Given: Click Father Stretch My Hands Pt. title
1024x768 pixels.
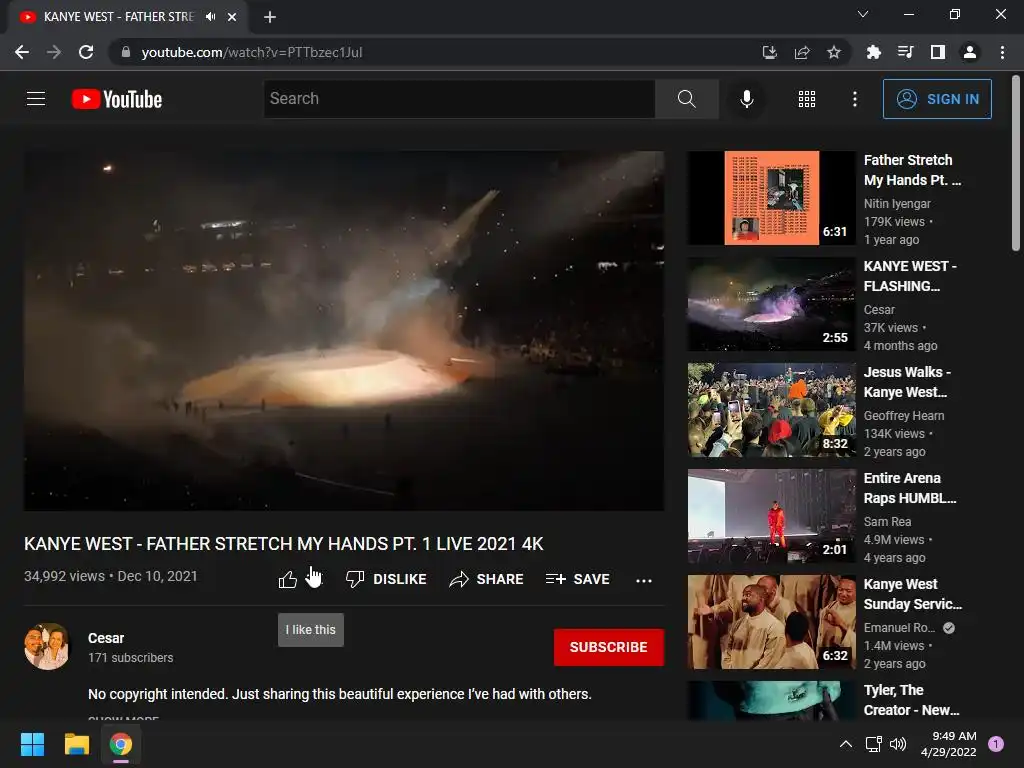Looking at the screenshot, I should (x=912, y=170).
